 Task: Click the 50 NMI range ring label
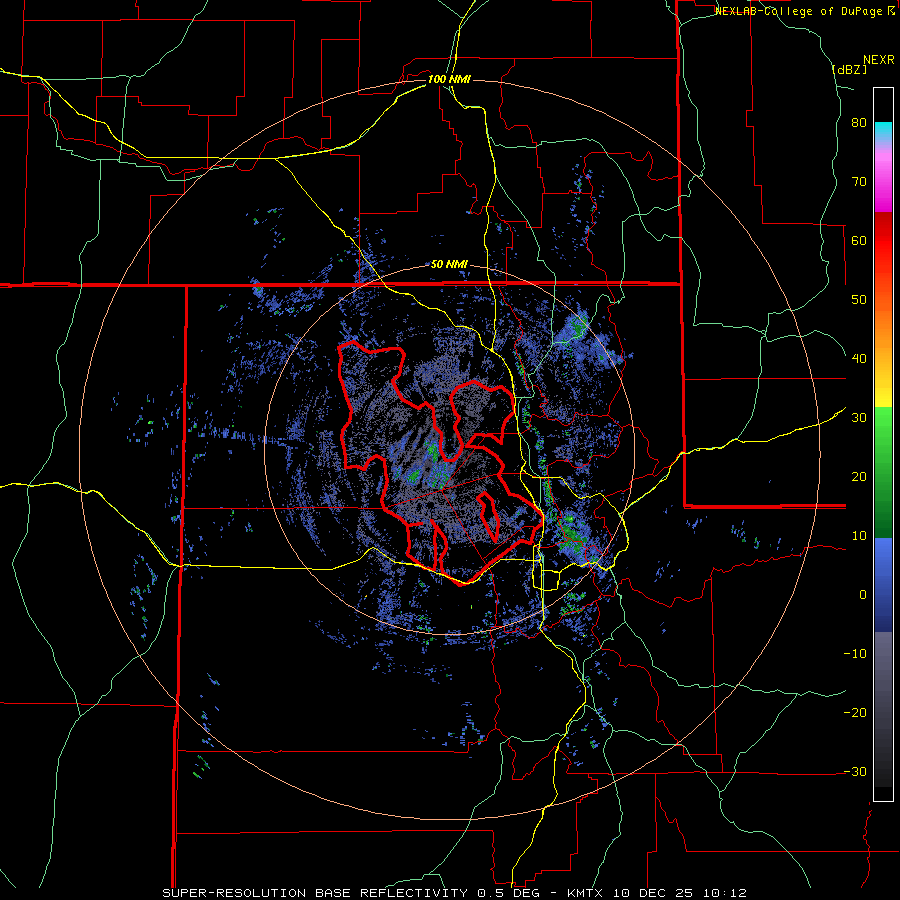tap(449, 265)
